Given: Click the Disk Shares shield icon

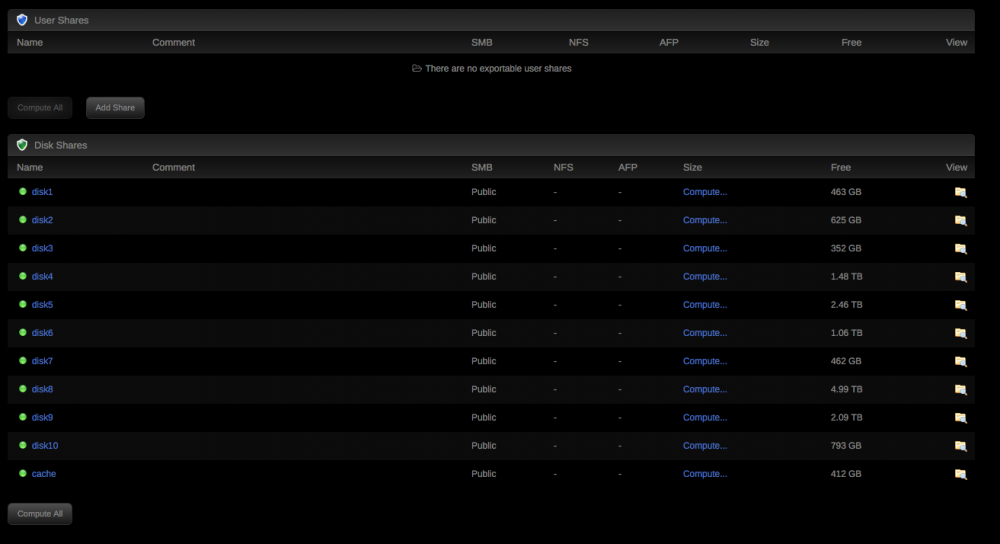Looking at the screenshot, I should click(22, 145).
